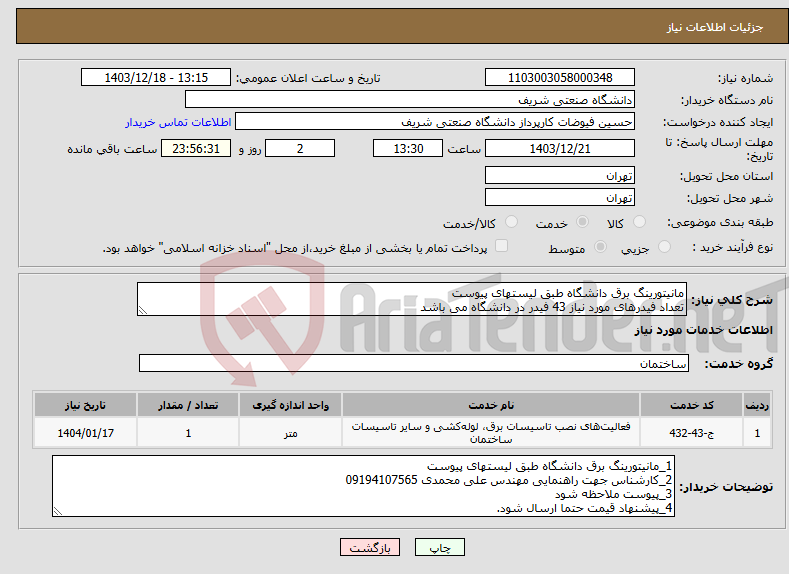Screen dimensions: 789x574
Task: Click the service code cell ج-43-432
Action: click(691, 433)
